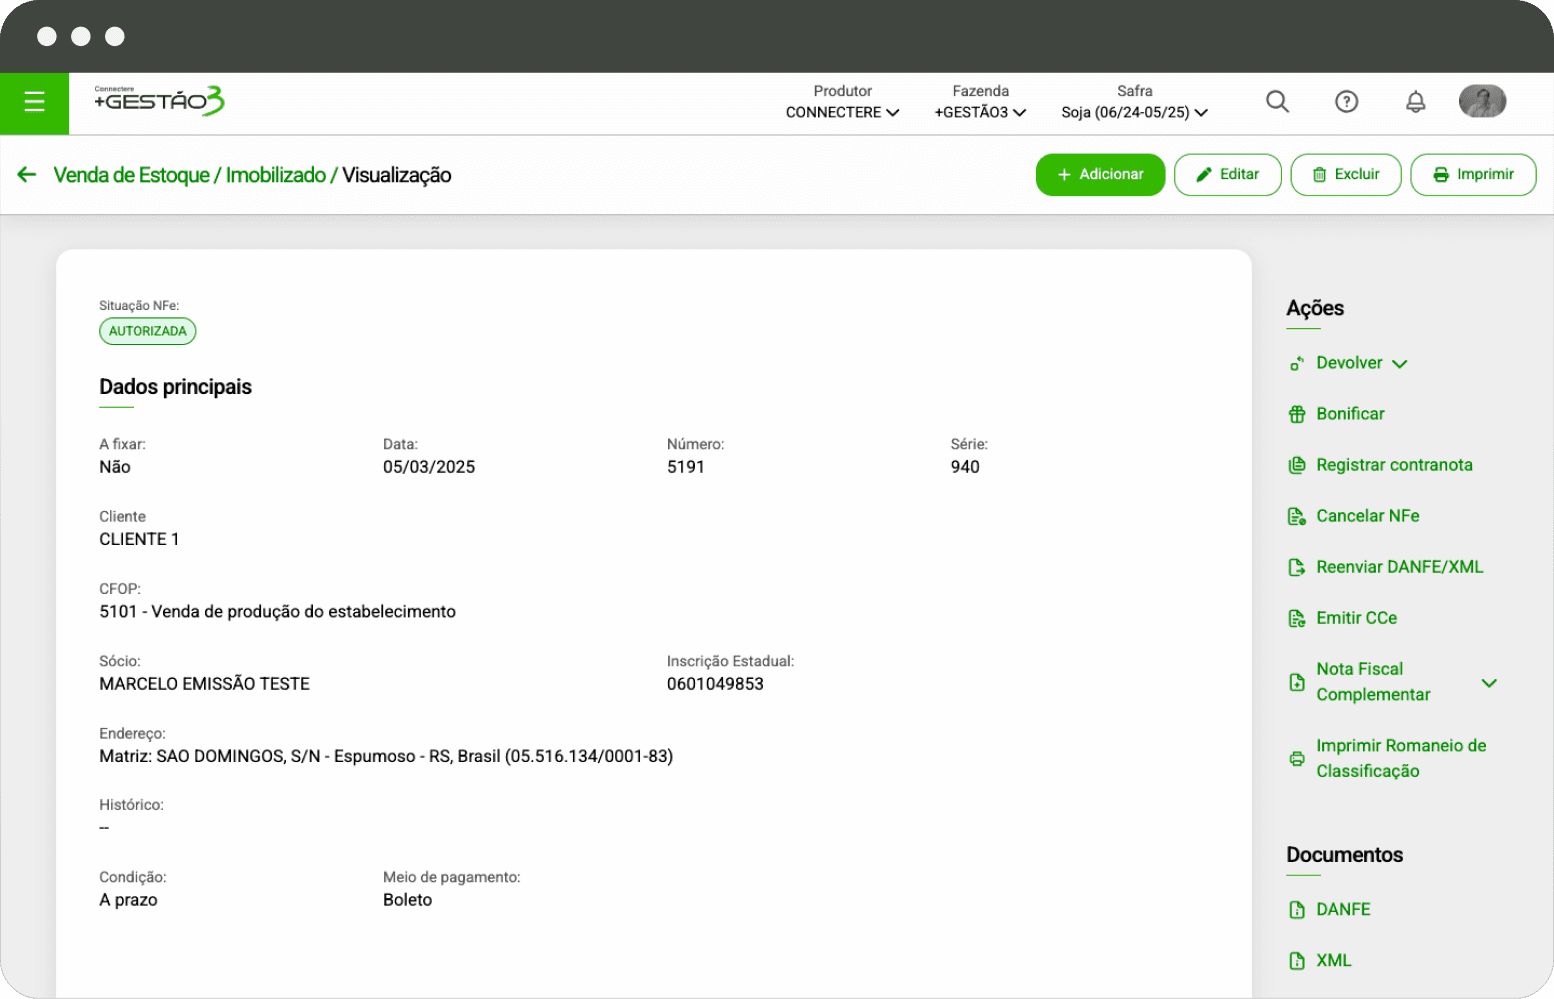Click the +GESTÃO3 logo
1554x999 pixels.
tap(159, 101)
